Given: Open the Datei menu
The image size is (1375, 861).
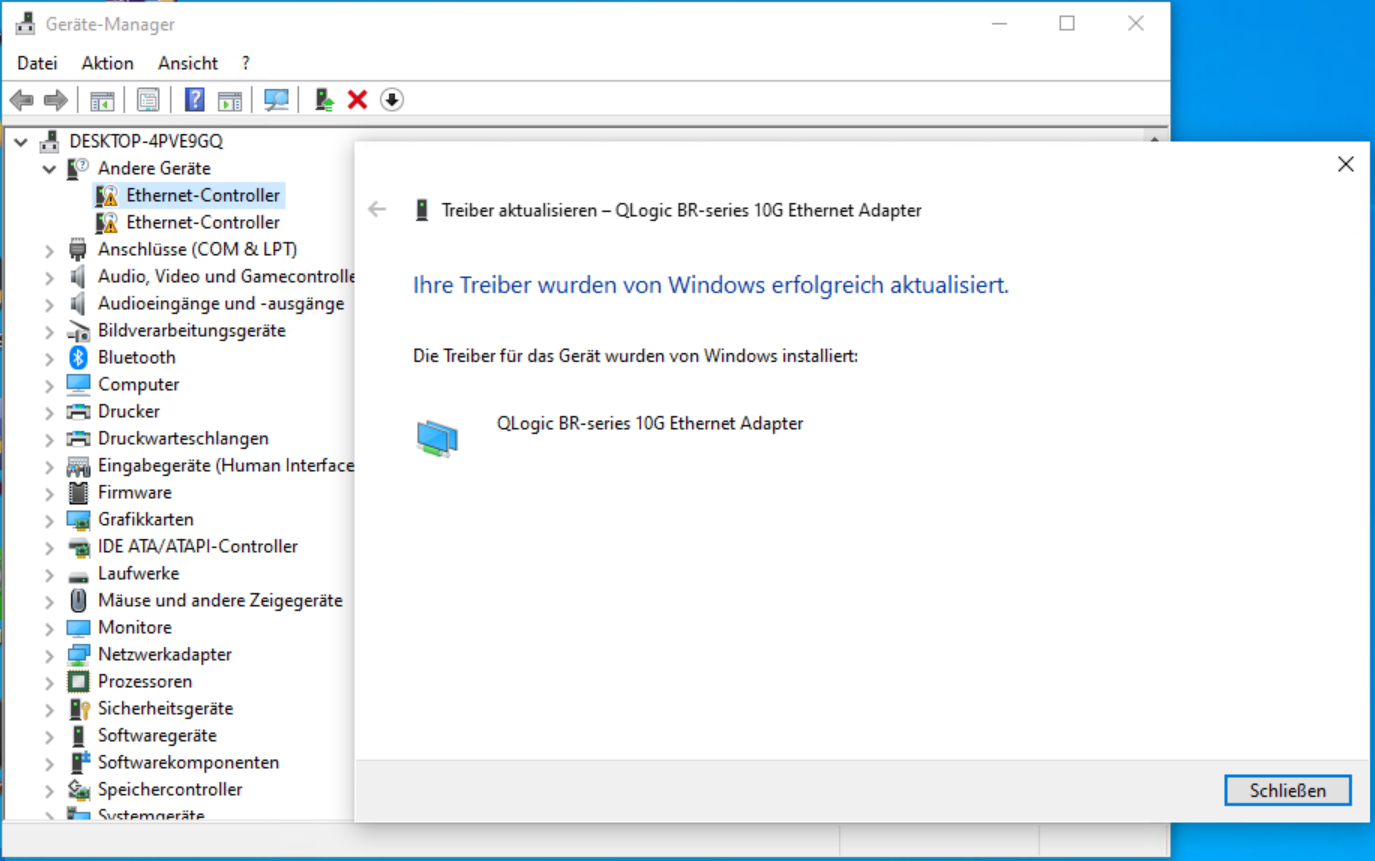Looking at the screenshot, I should (37, 63).
